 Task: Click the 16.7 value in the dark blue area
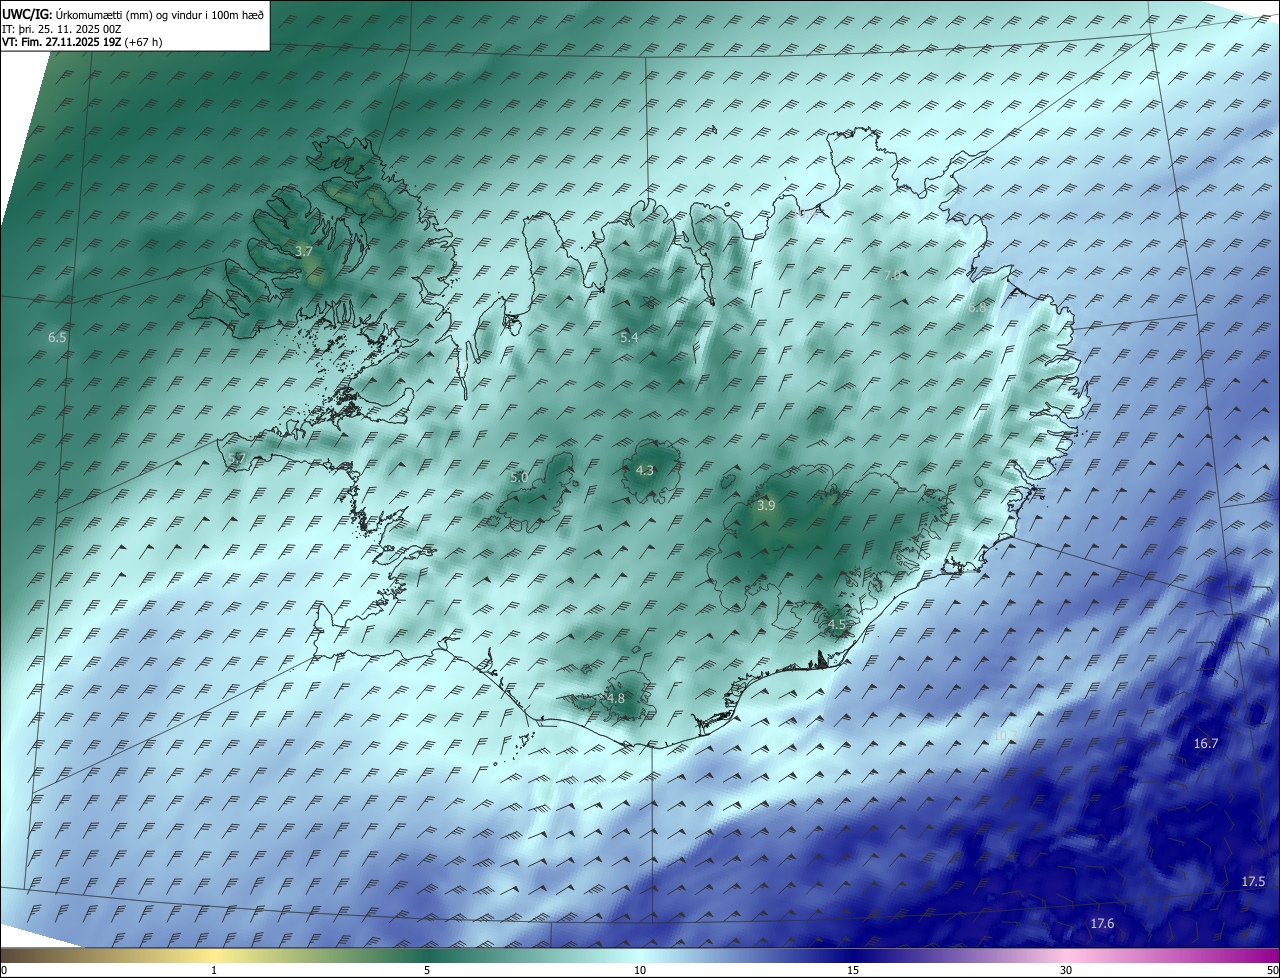[1206, 743]
